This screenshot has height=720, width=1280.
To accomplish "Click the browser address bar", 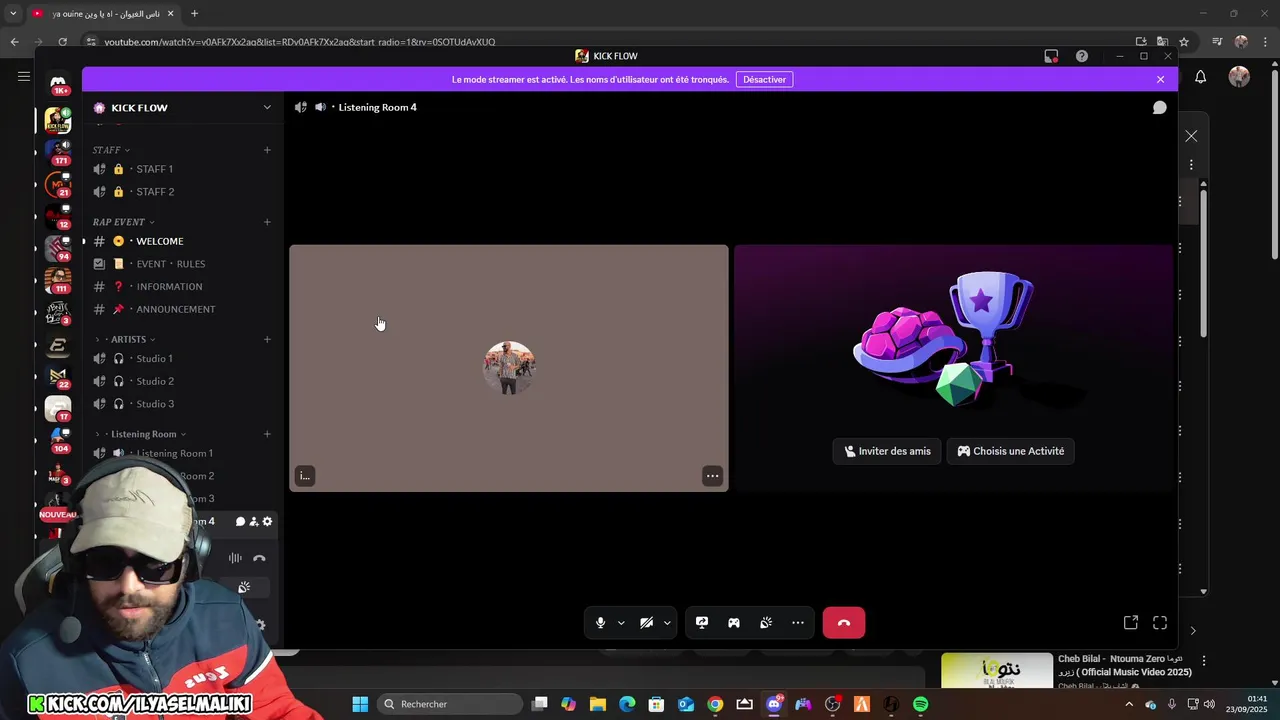I will pos(600,42).
